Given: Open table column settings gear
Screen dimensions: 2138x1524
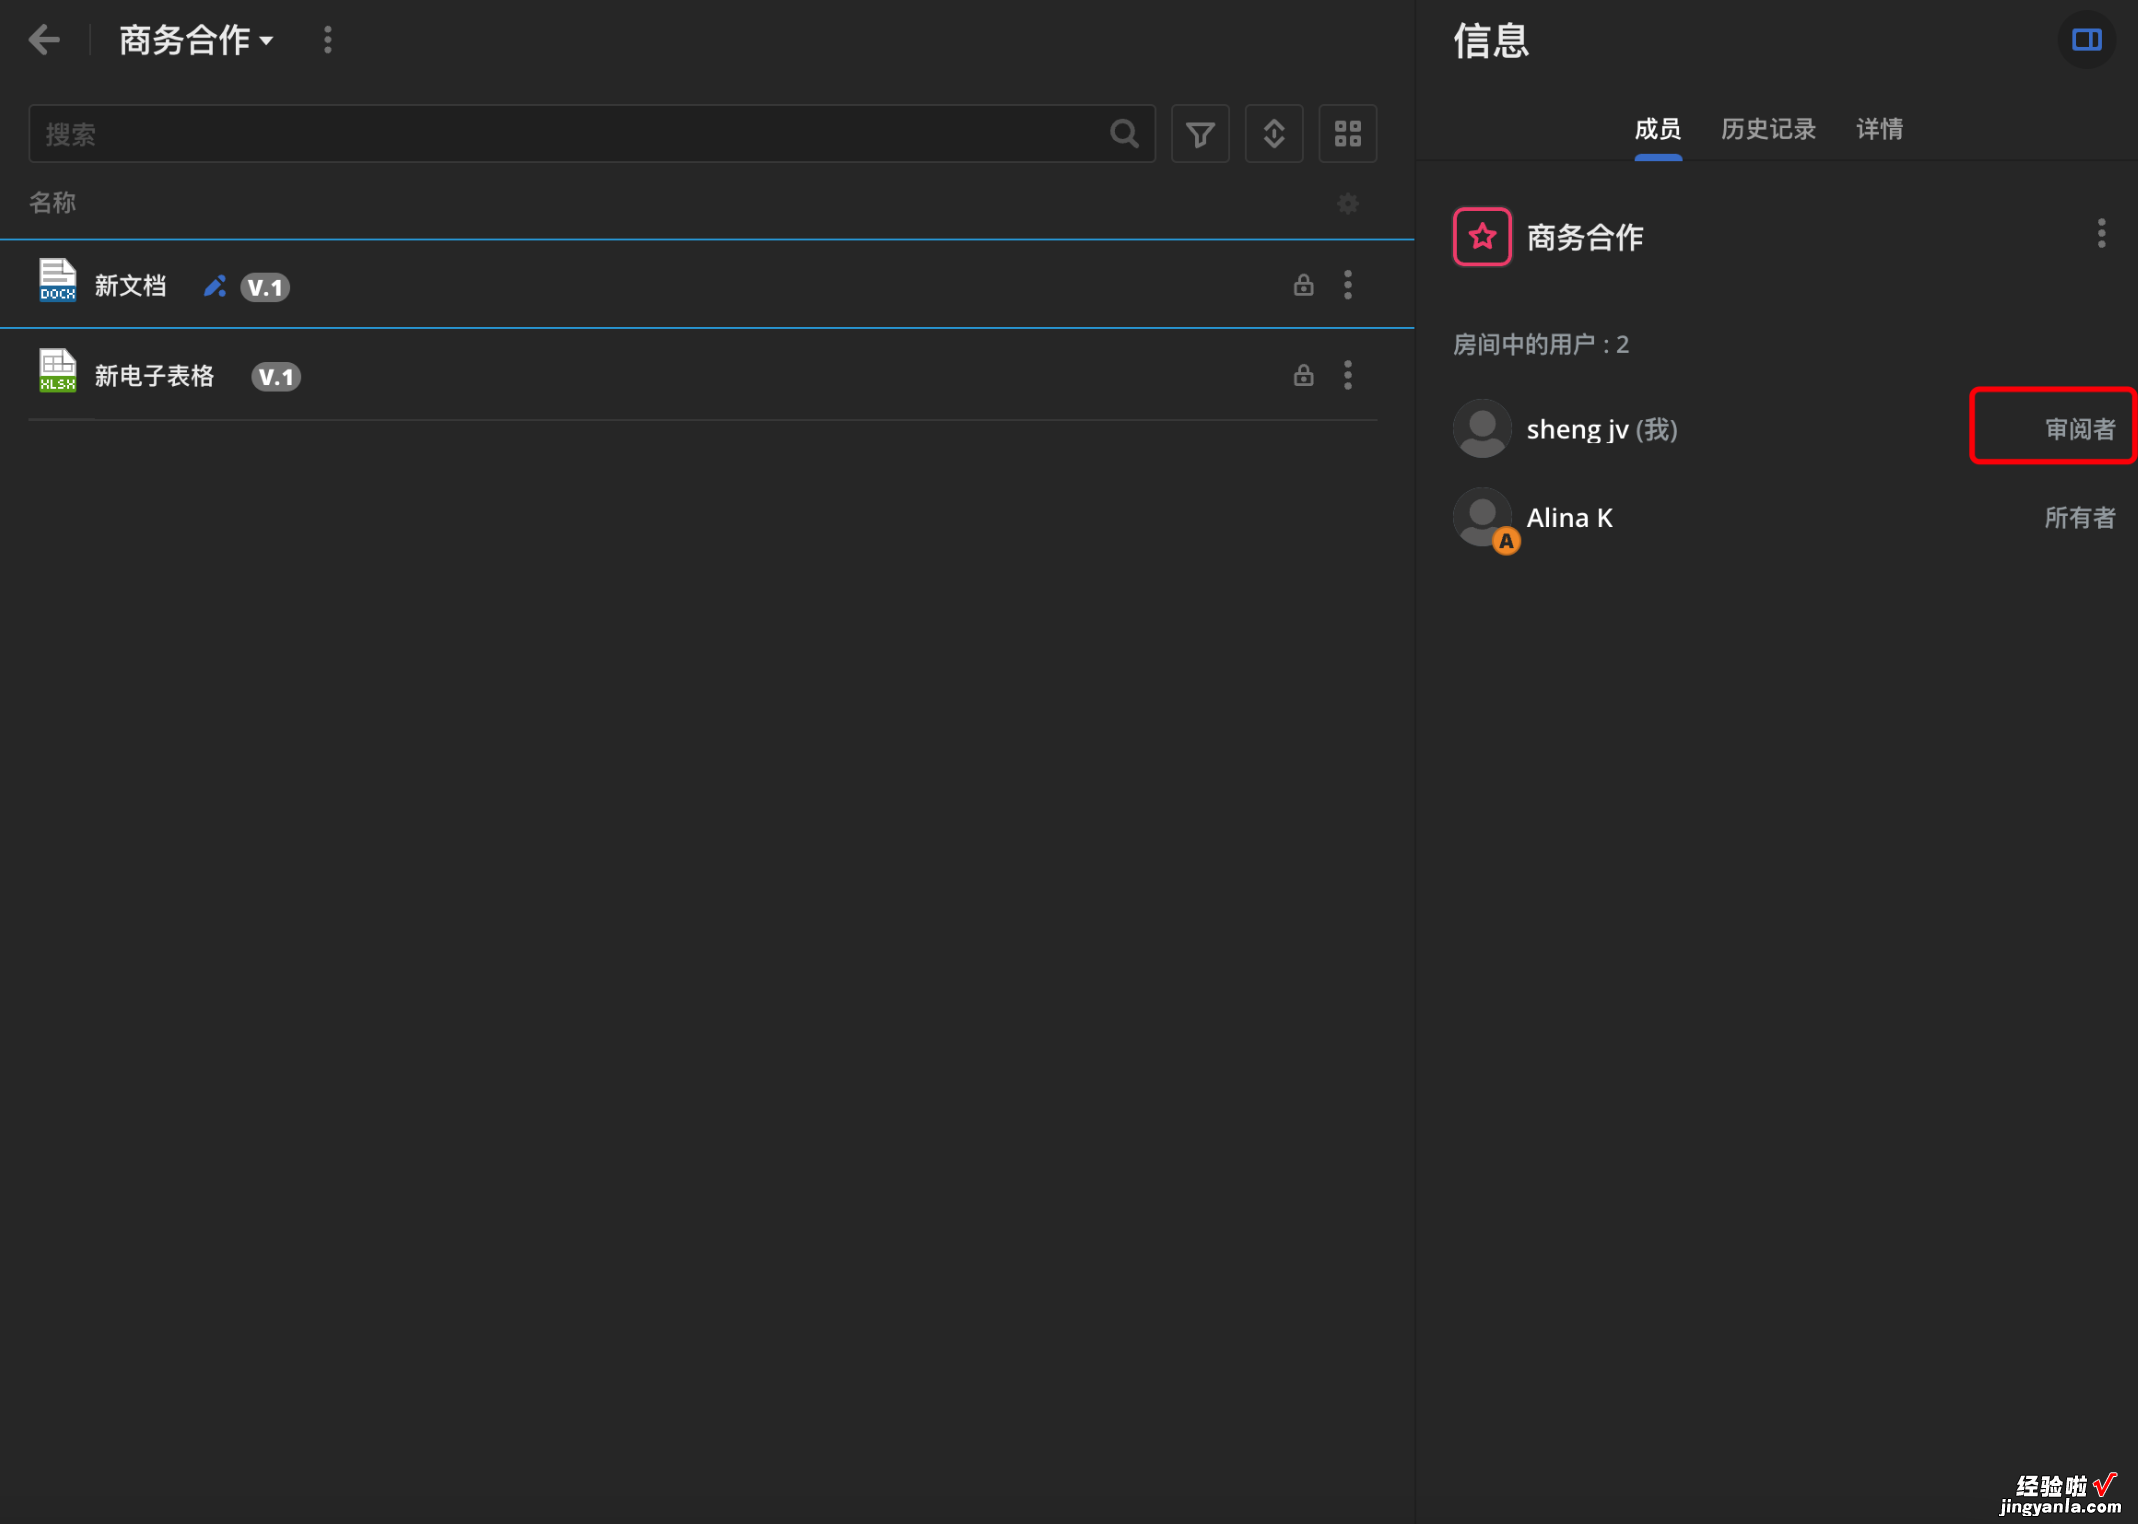Looking at the screenshot, I should [x=1348, y=204].
